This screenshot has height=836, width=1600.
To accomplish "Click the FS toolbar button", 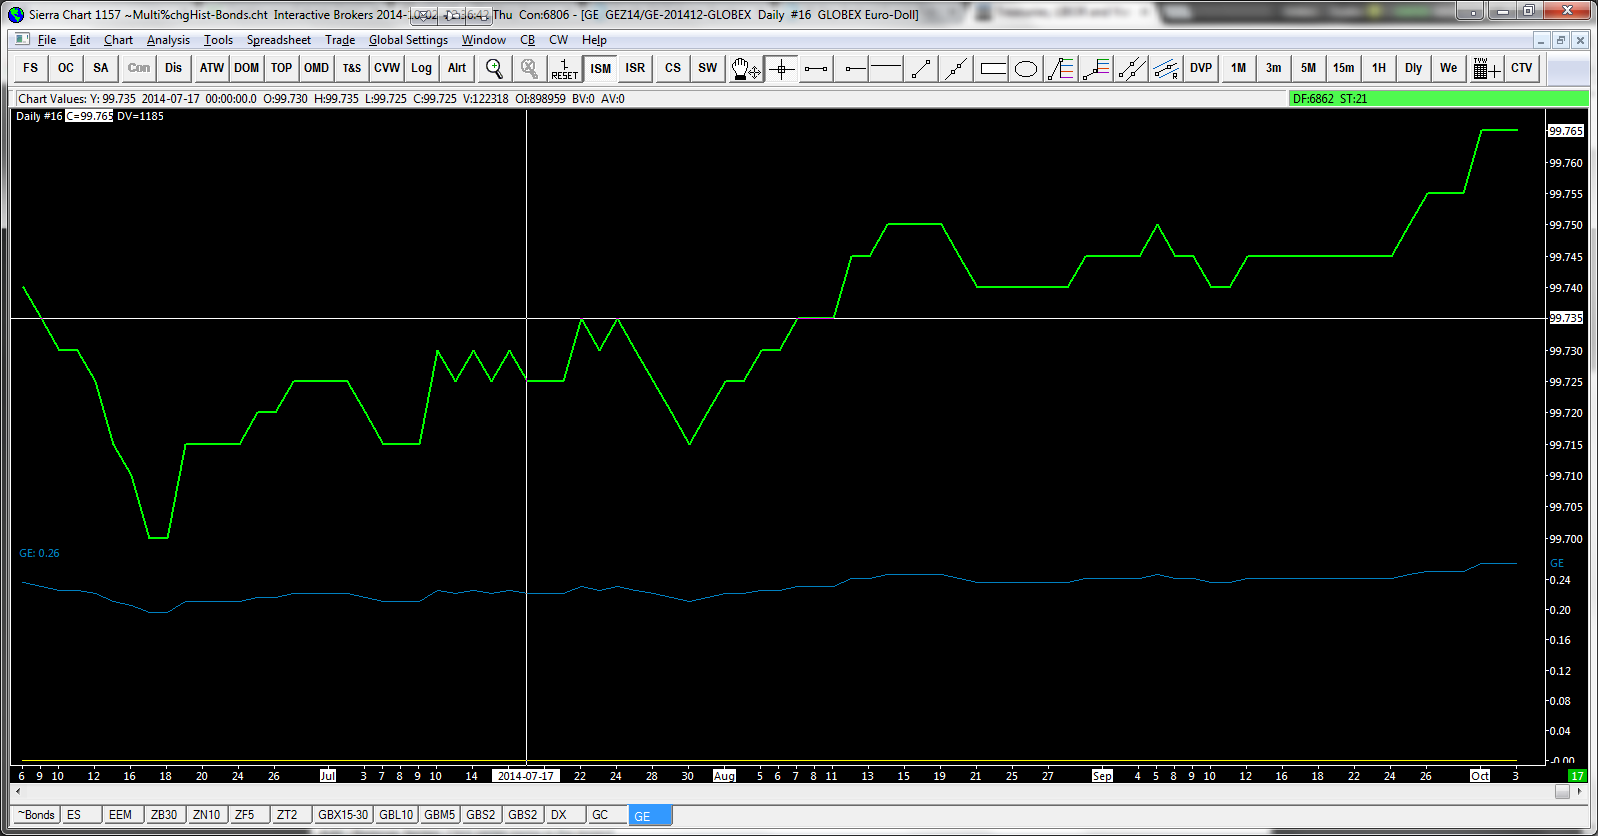I will (x=31, y=68).
